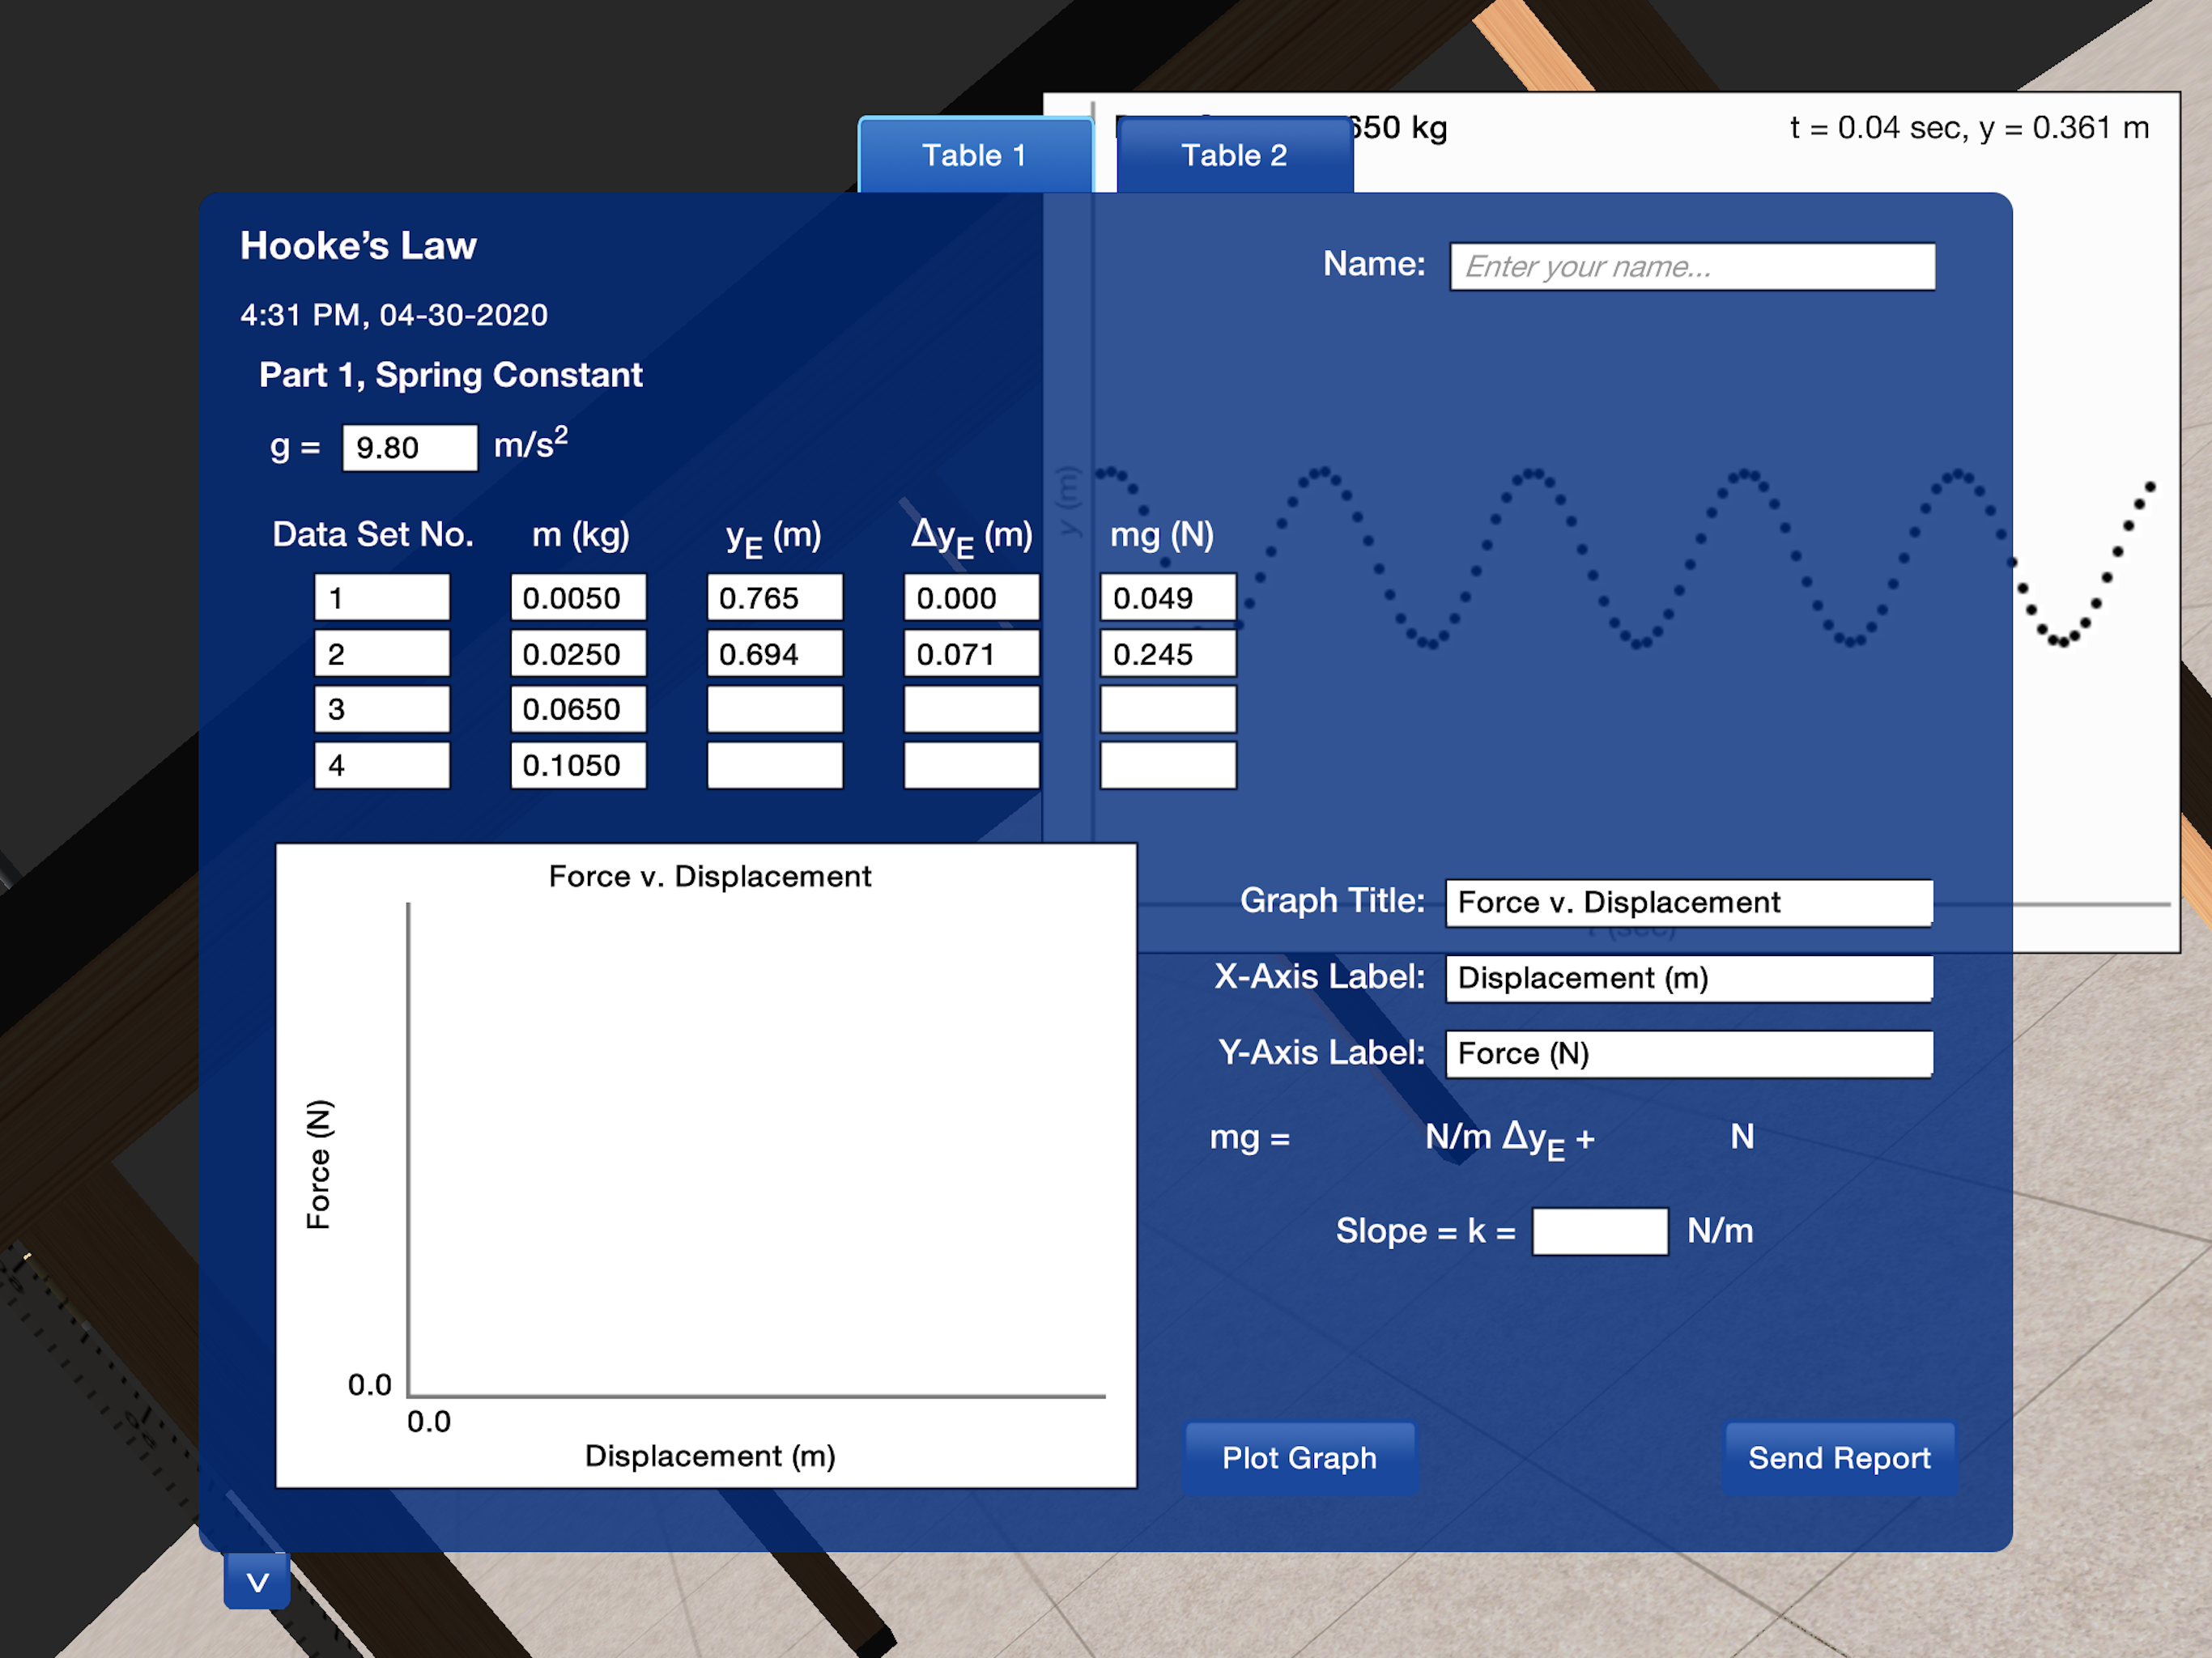Click the Send Report button
The image size is (2212, 1658).
tap(1839, 1458)
